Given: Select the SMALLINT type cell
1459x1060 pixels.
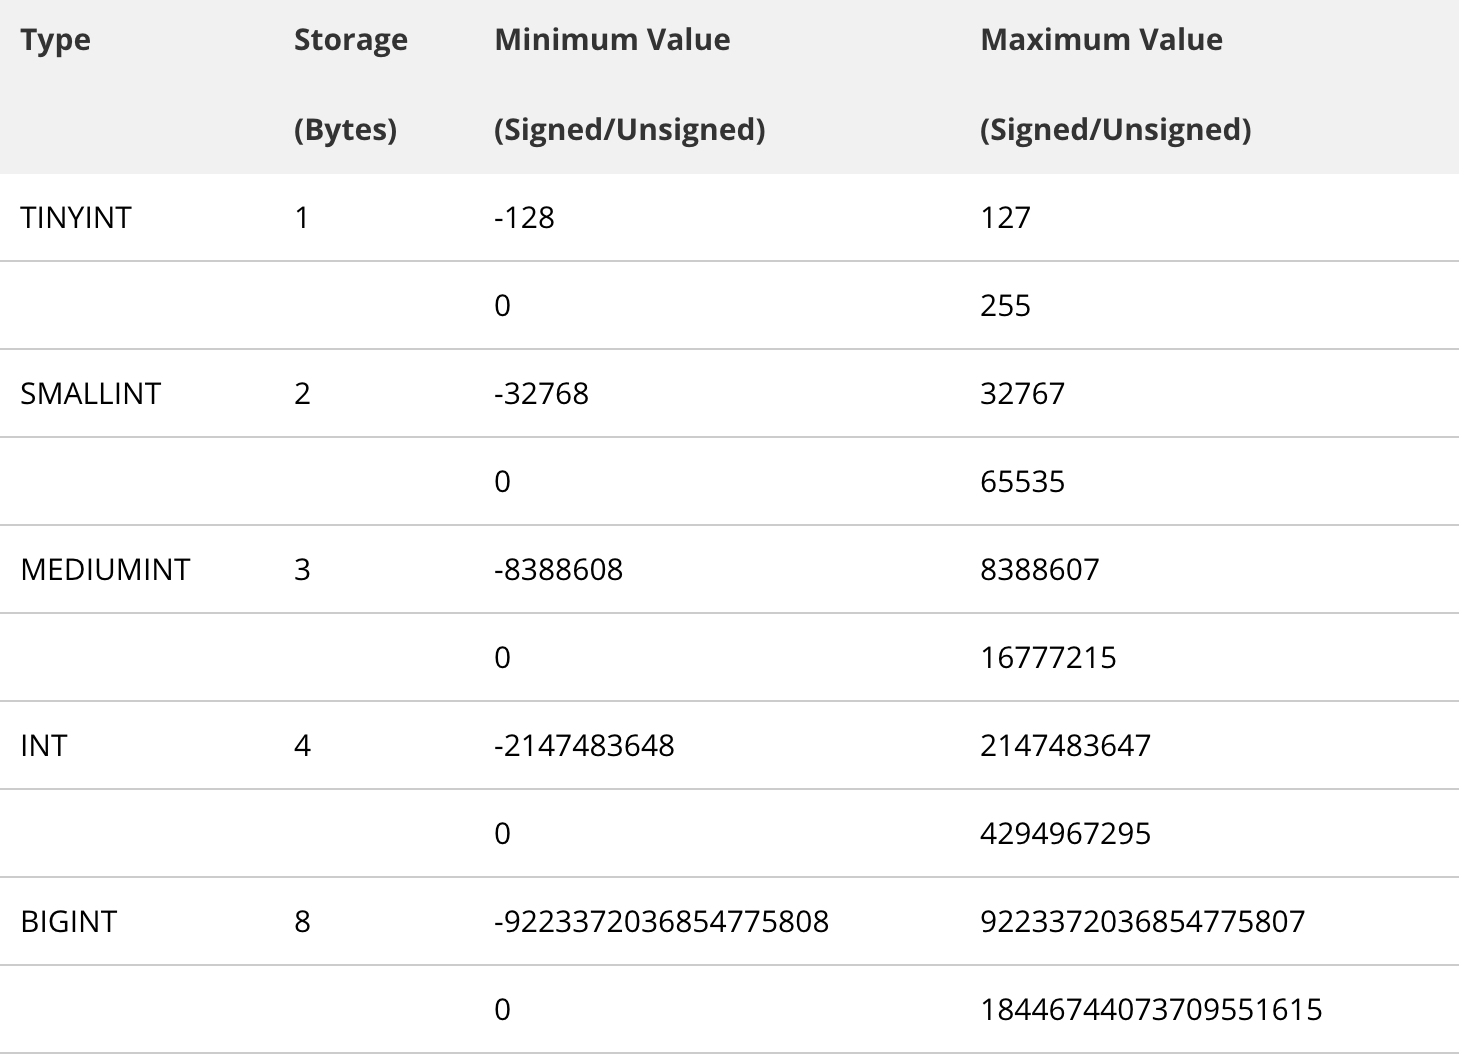Looking at the screenshot, I should pos(91,394).
